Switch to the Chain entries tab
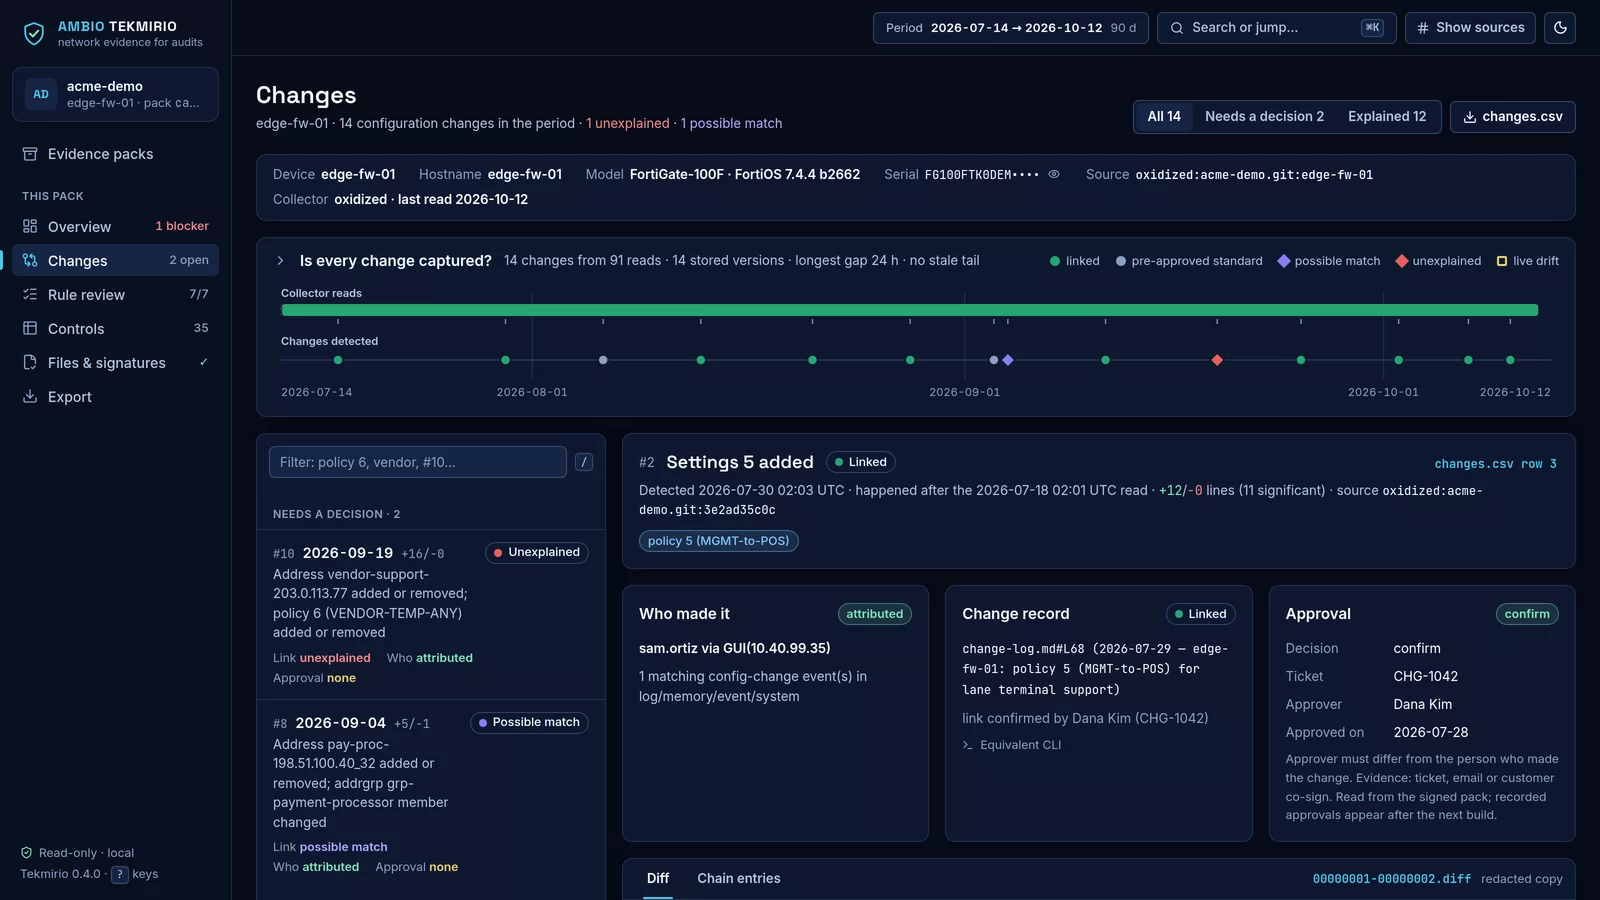Screen dimensions: 1600x900 tap(739, 878)
